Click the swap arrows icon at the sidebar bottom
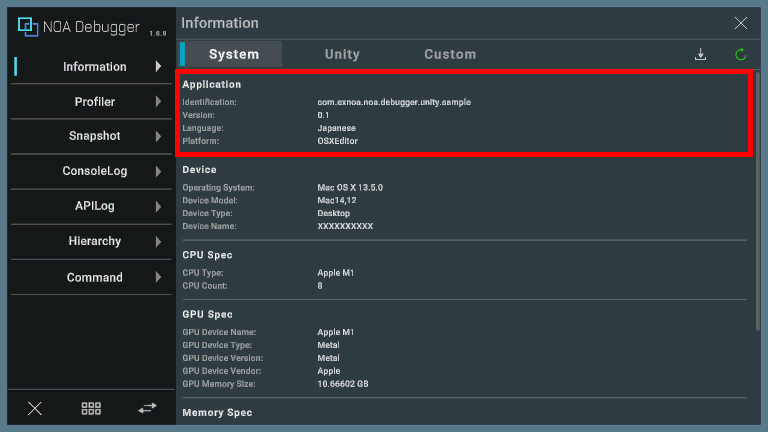 [147, 408]
